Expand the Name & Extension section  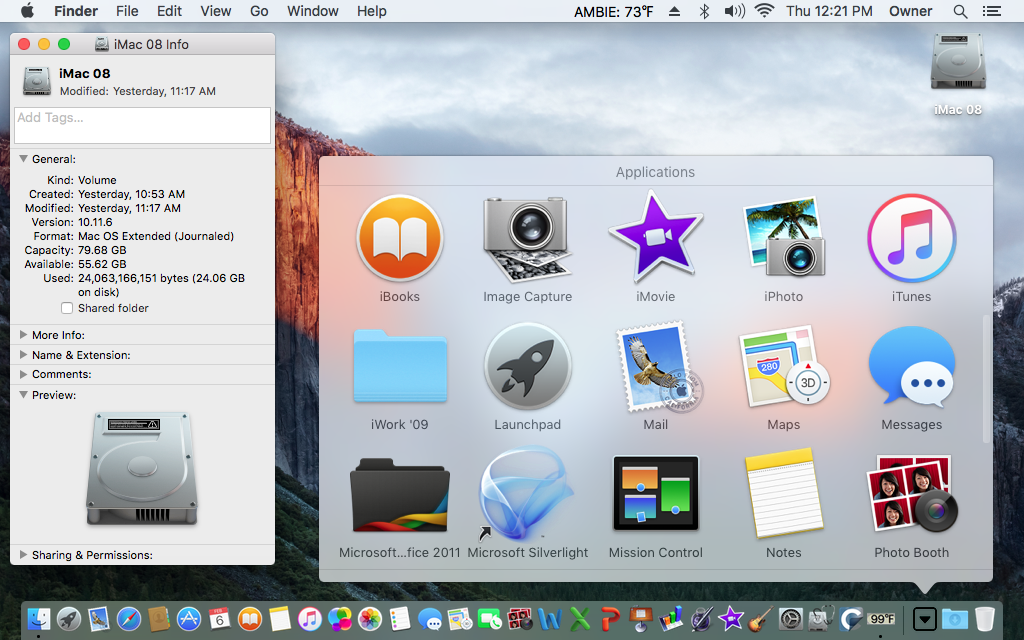point(24,355)
